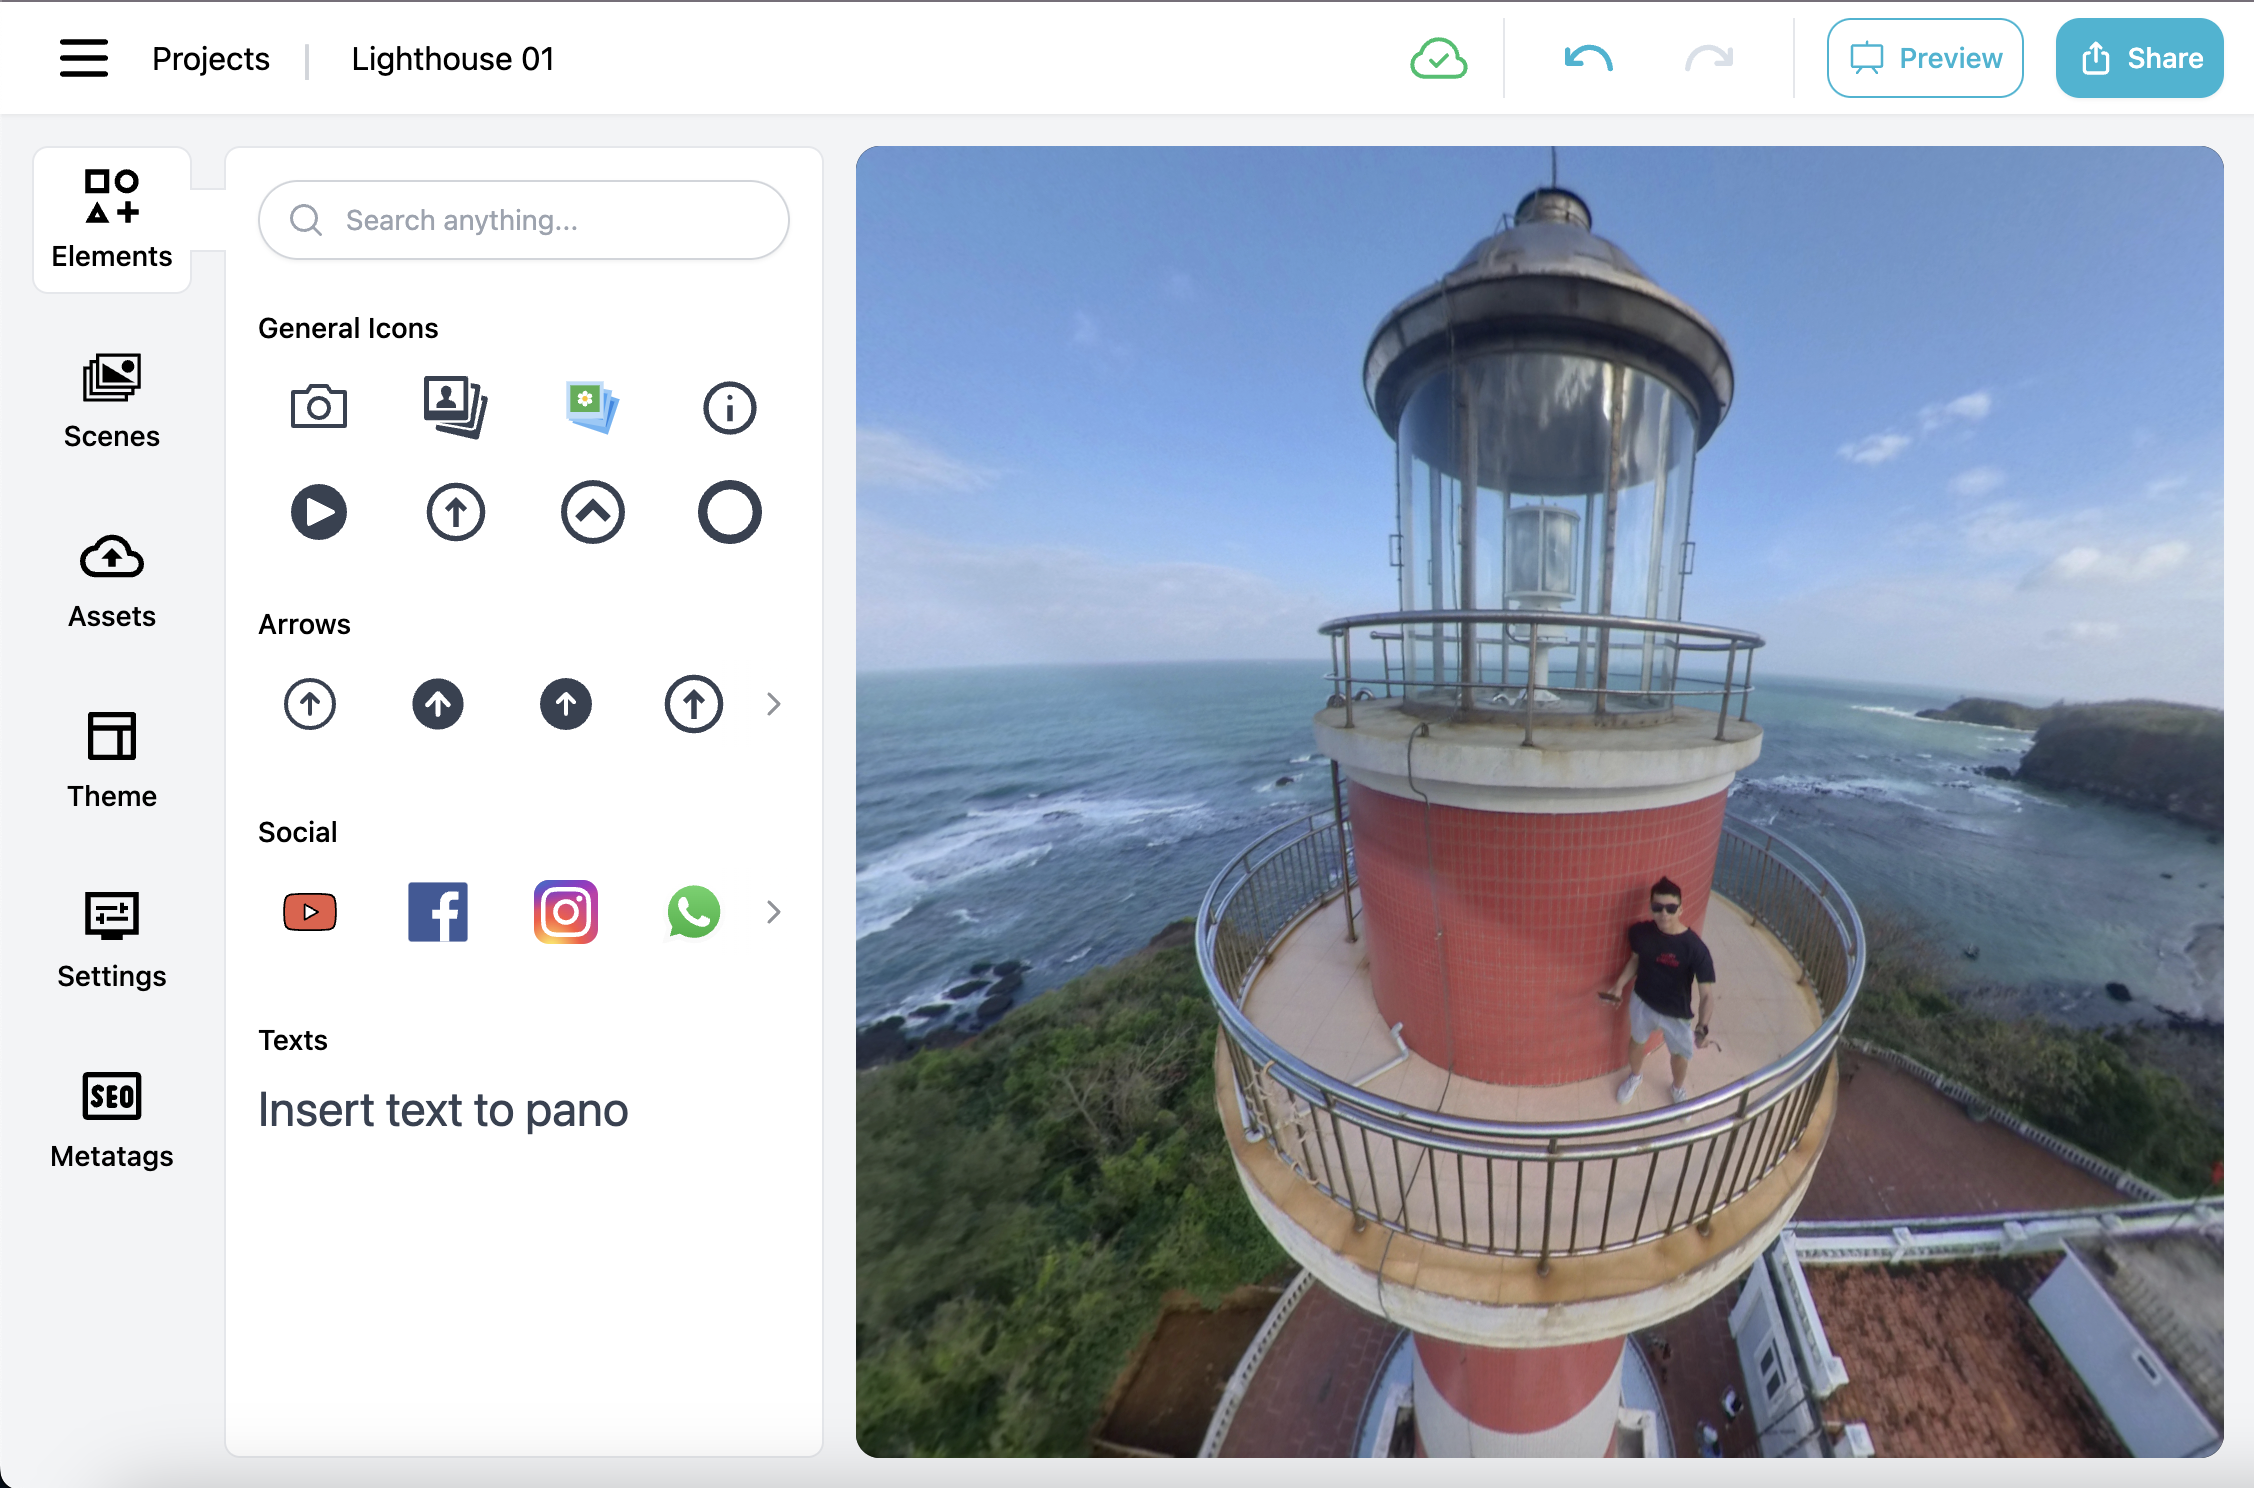Select the Instagram social icon
This screenshot has height=1488, width=2254.
pos(564,910)
